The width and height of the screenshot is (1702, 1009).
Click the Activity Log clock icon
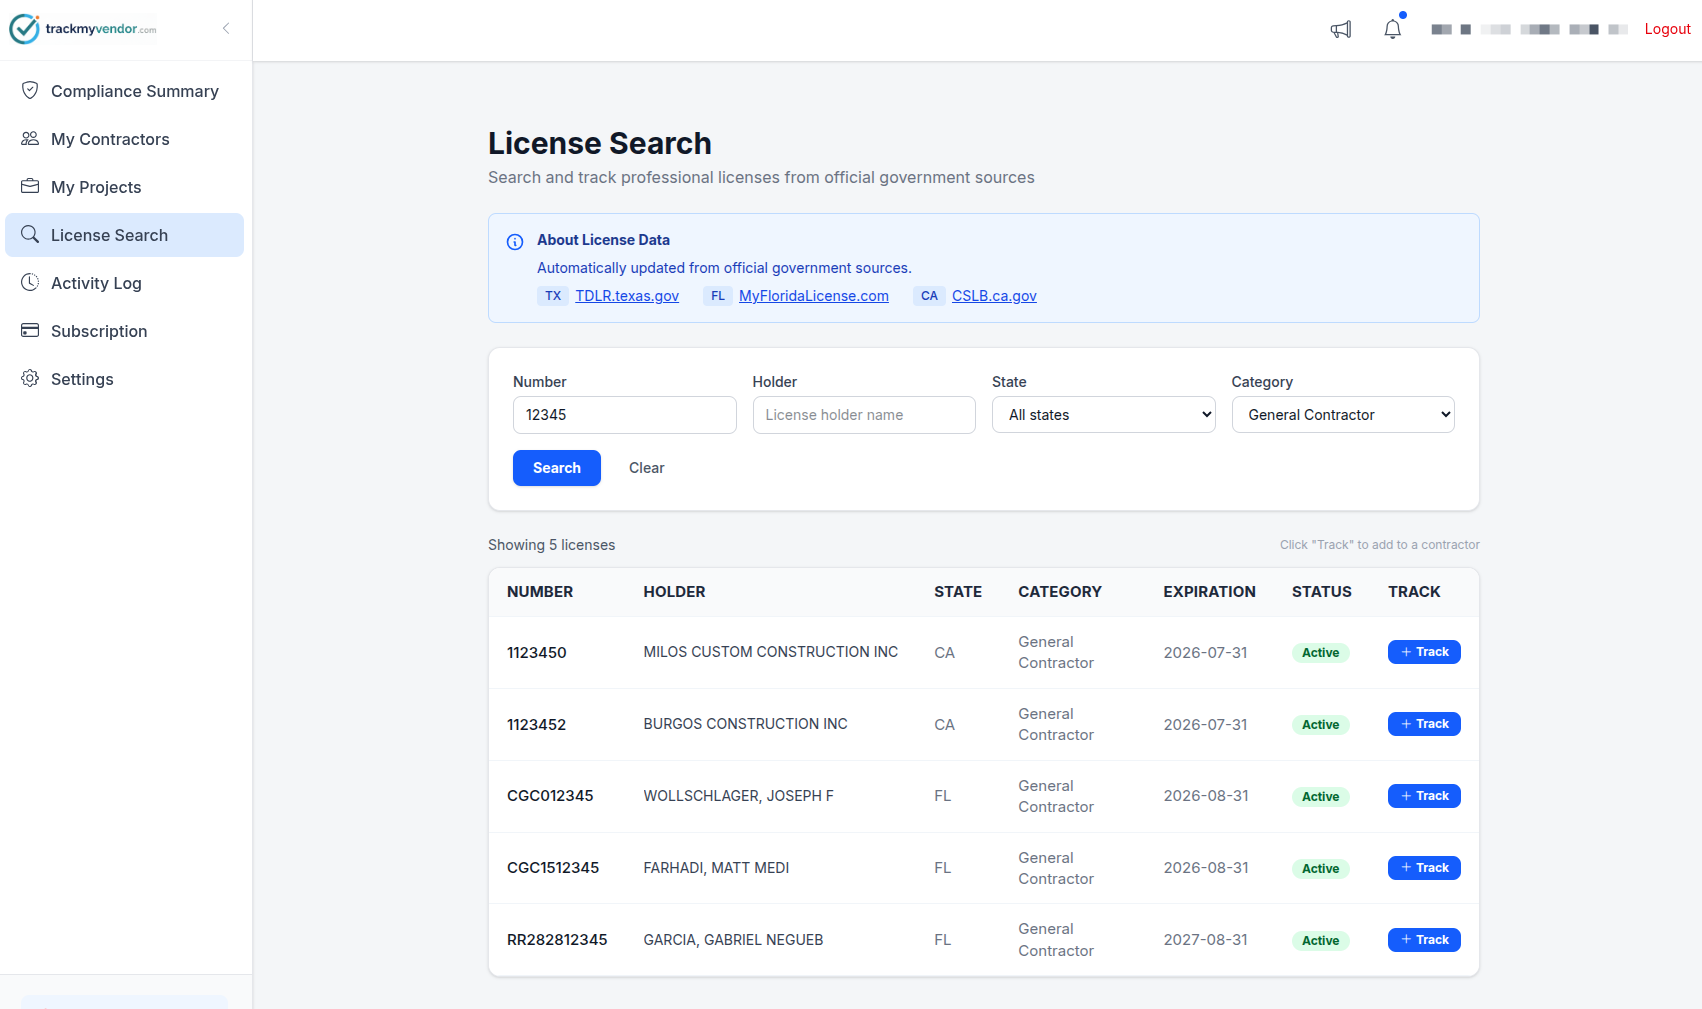[x=30, y=283]
